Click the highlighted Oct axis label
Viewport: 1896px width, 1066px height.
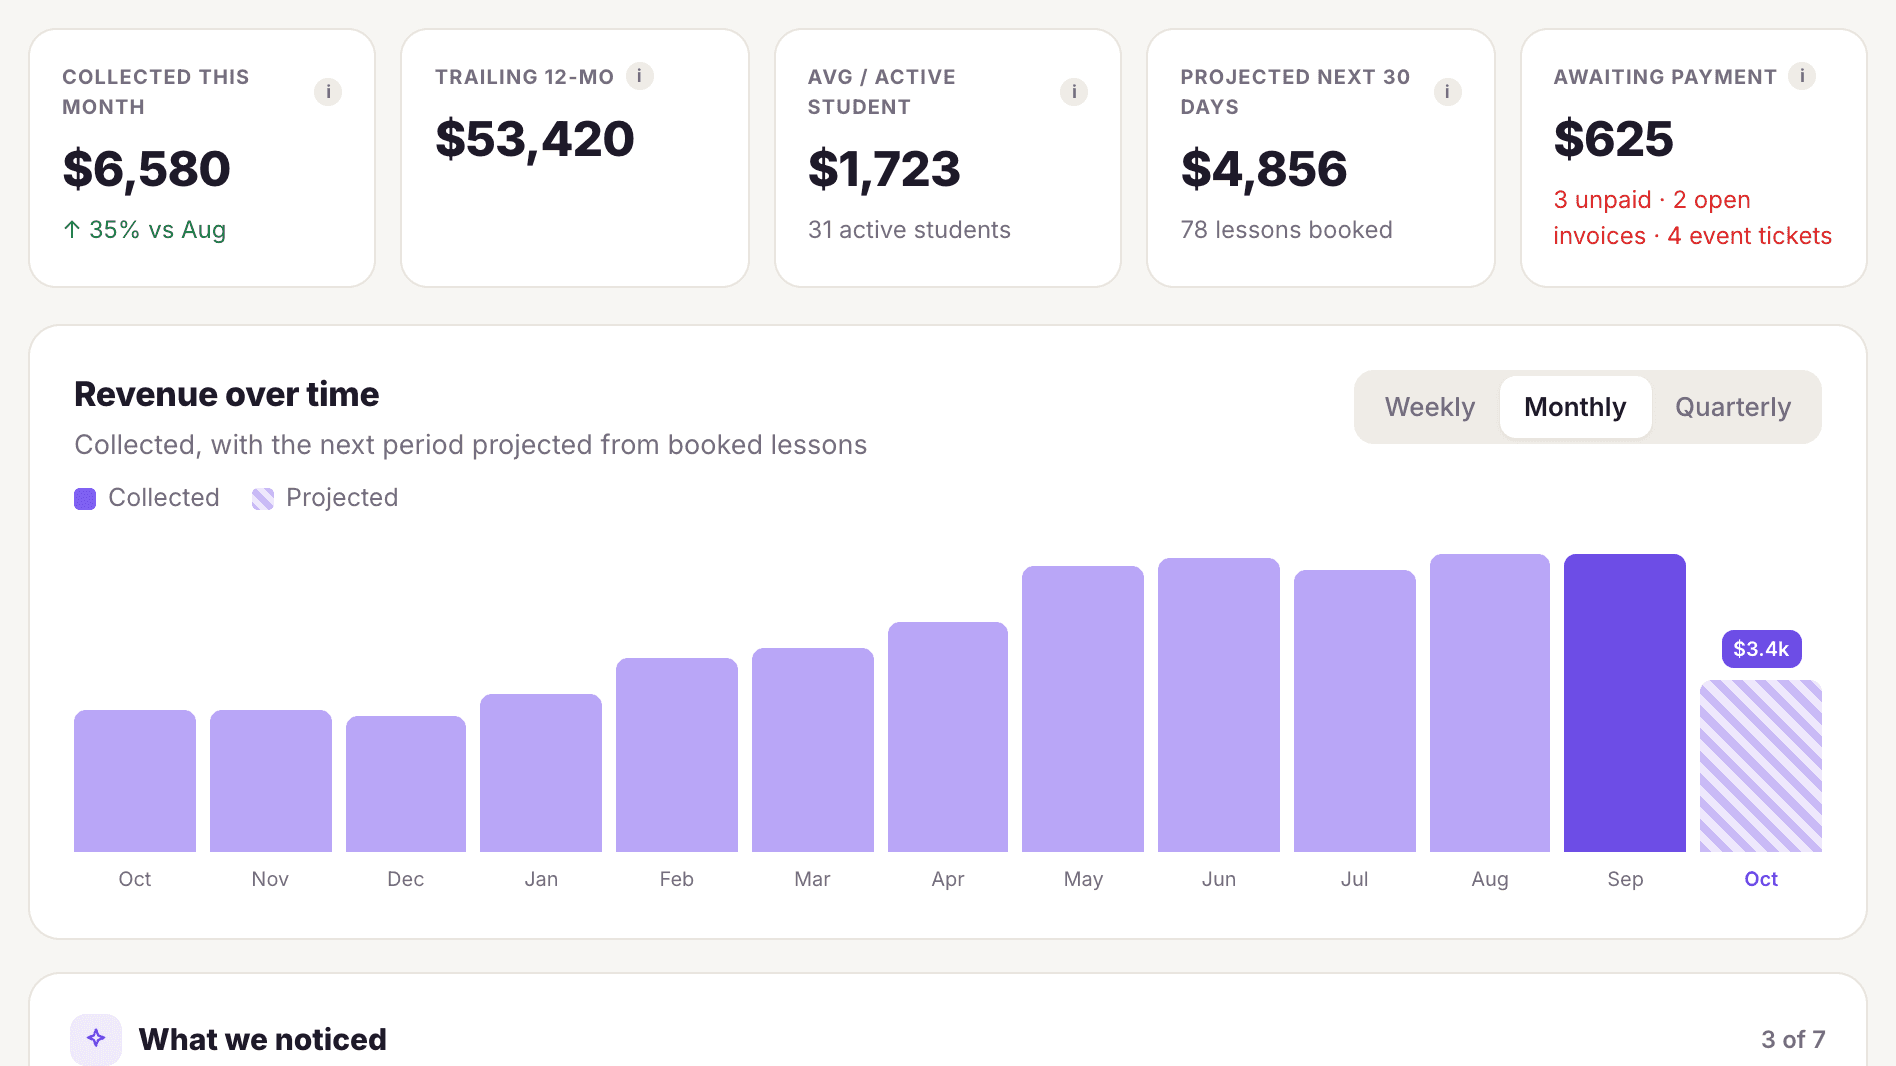1761,879
